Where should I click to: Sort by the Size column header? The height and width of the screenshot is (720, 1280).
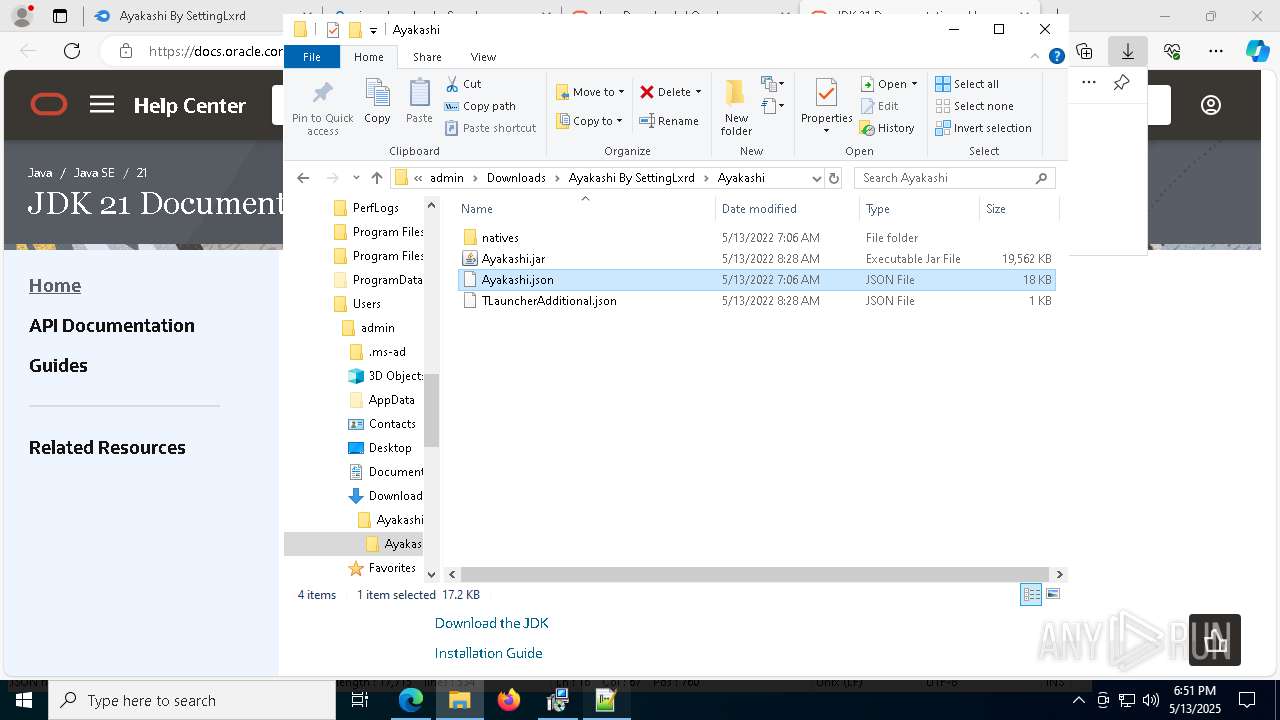pyautogui.click(x=1018, y=209)
